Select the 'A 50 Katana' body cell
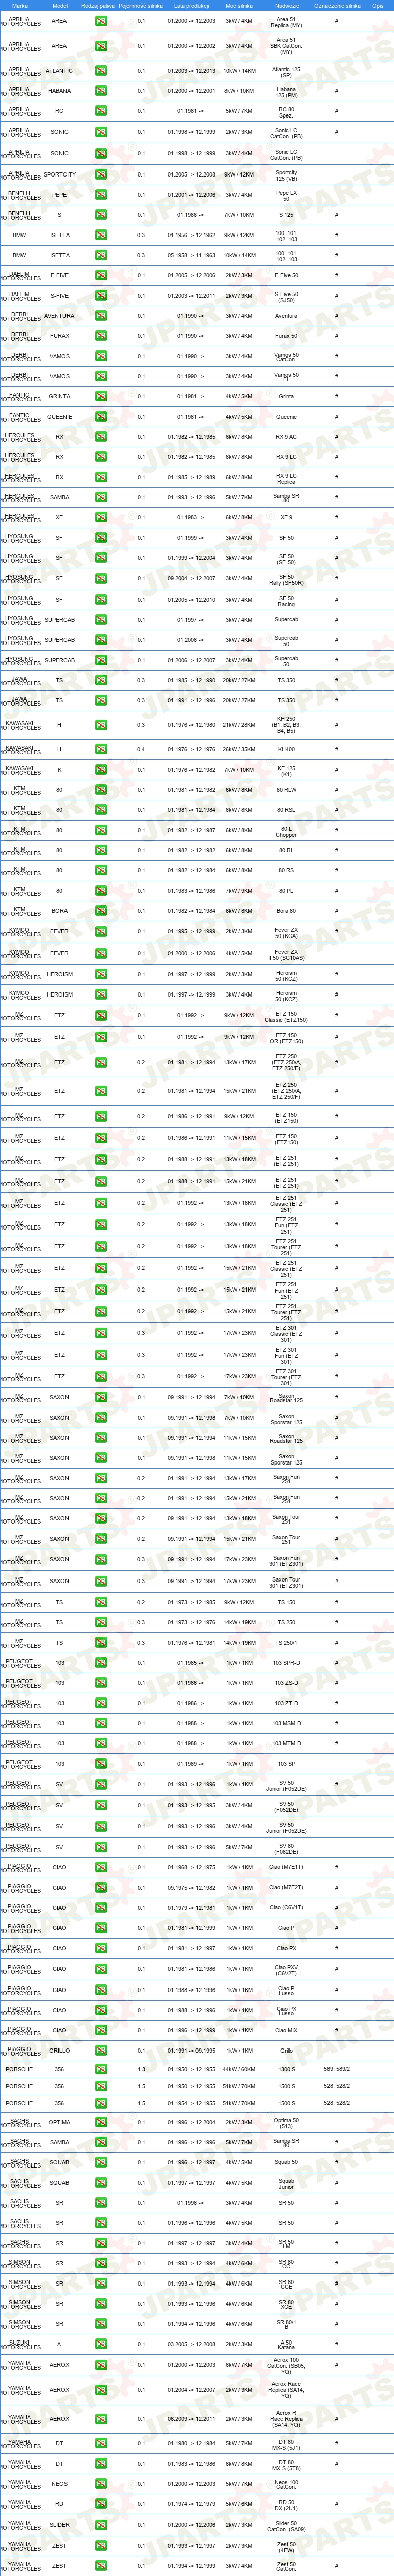Image resolution: width=394 pixels, height=2576 pixels. tap(286, 2344)
